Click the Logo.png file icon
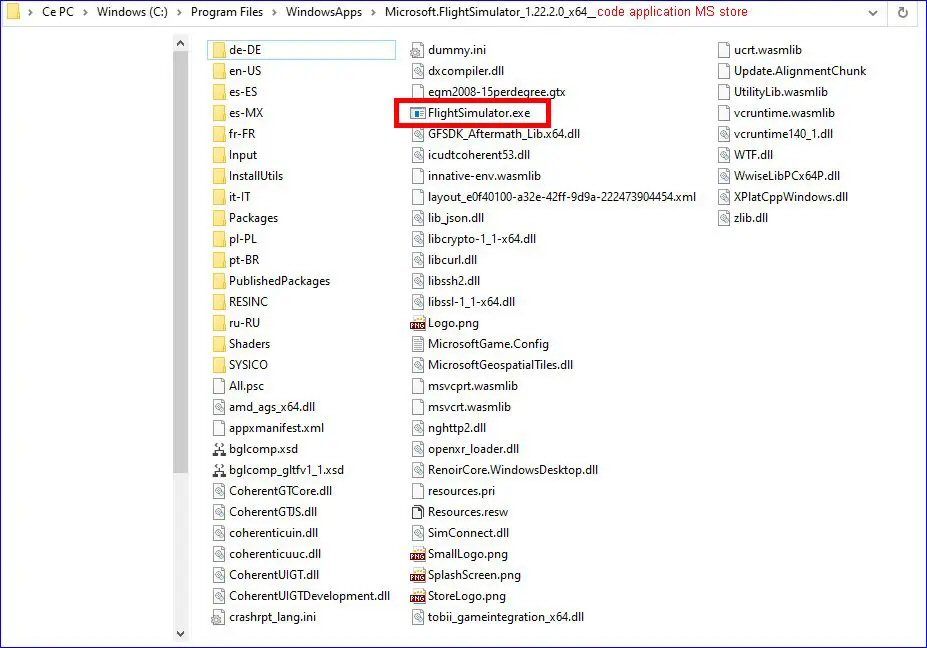The width and height of the screenshot is (927, 648). (417, 323)
